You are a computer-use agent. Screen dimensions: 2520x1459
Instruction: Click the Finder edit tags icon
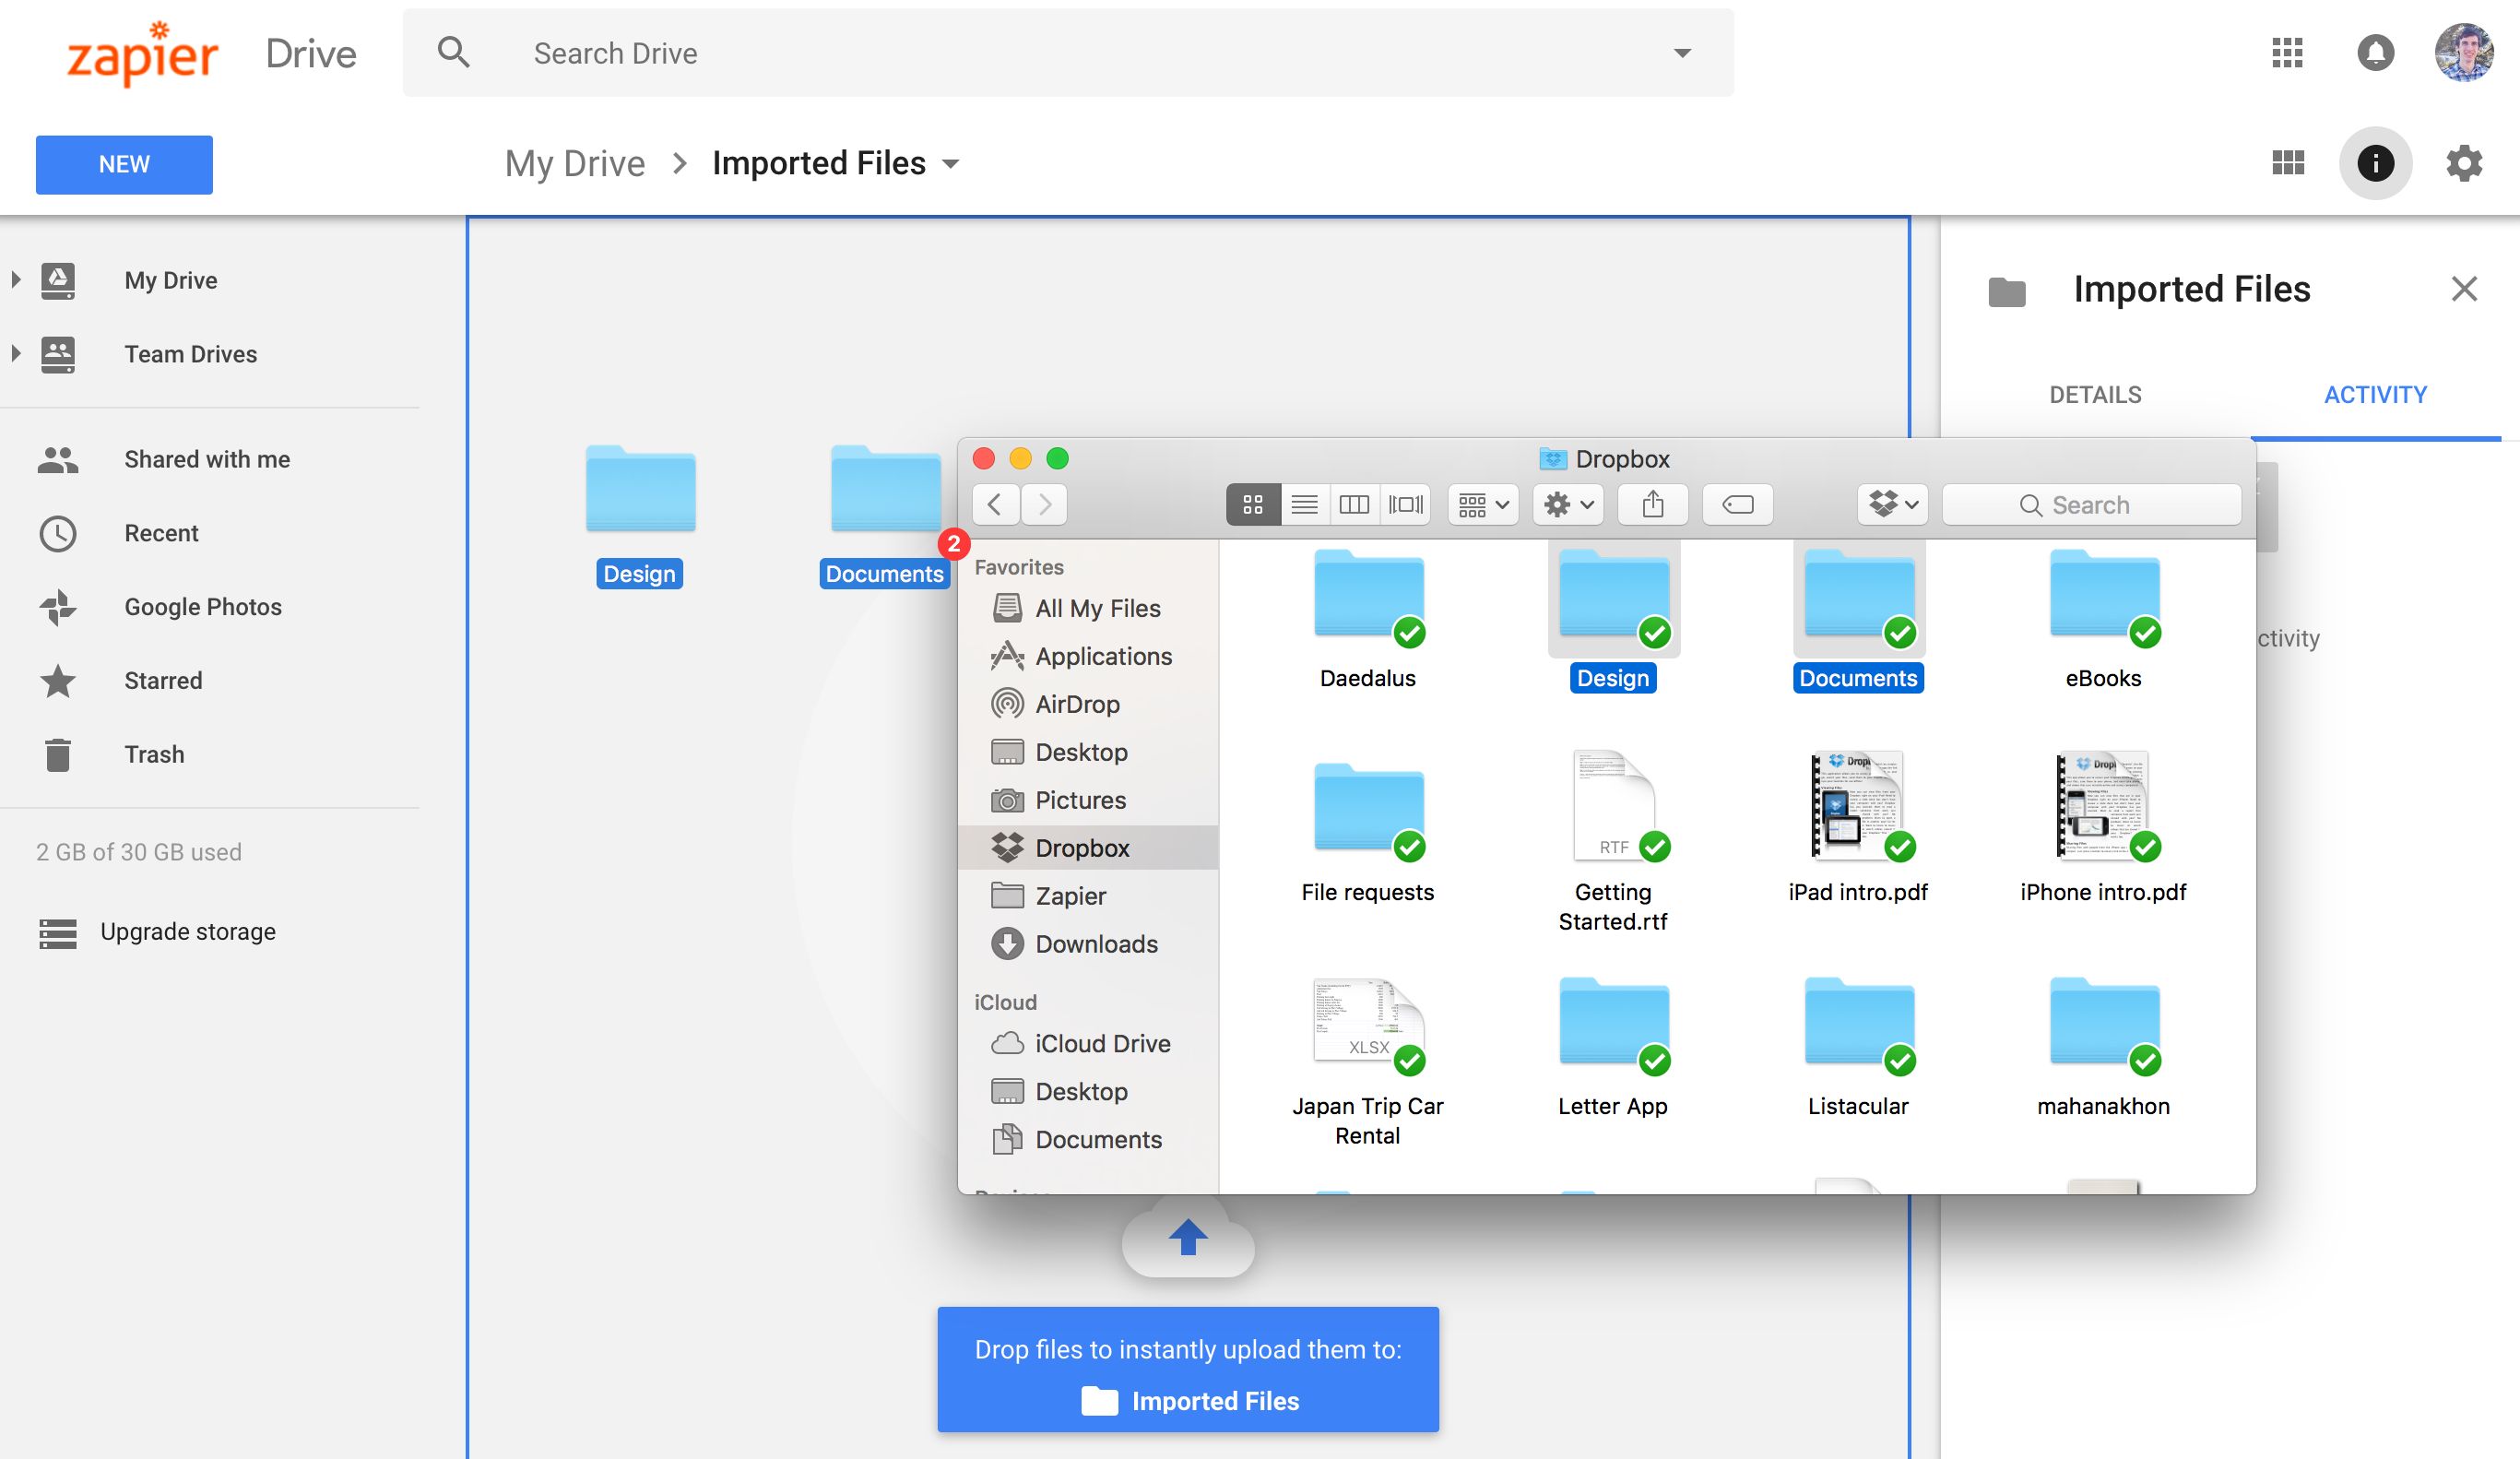[x=1738, y=505]
